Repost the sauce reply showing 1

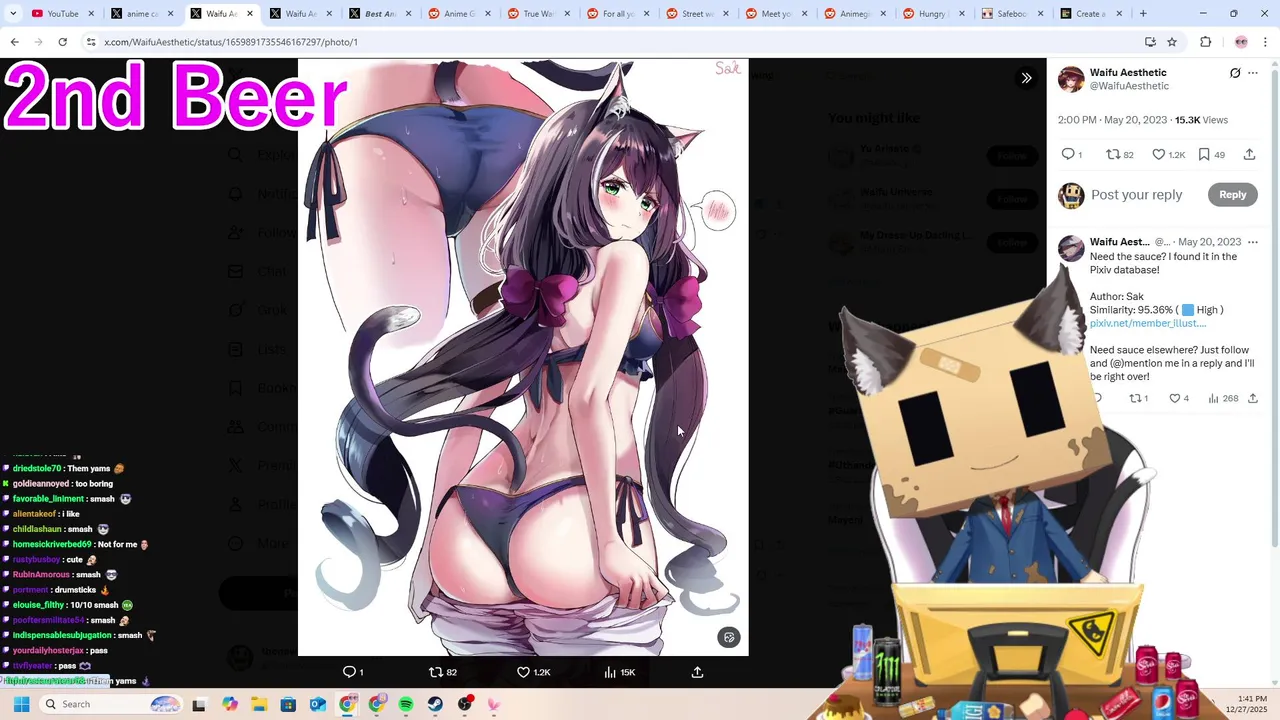1138,398
